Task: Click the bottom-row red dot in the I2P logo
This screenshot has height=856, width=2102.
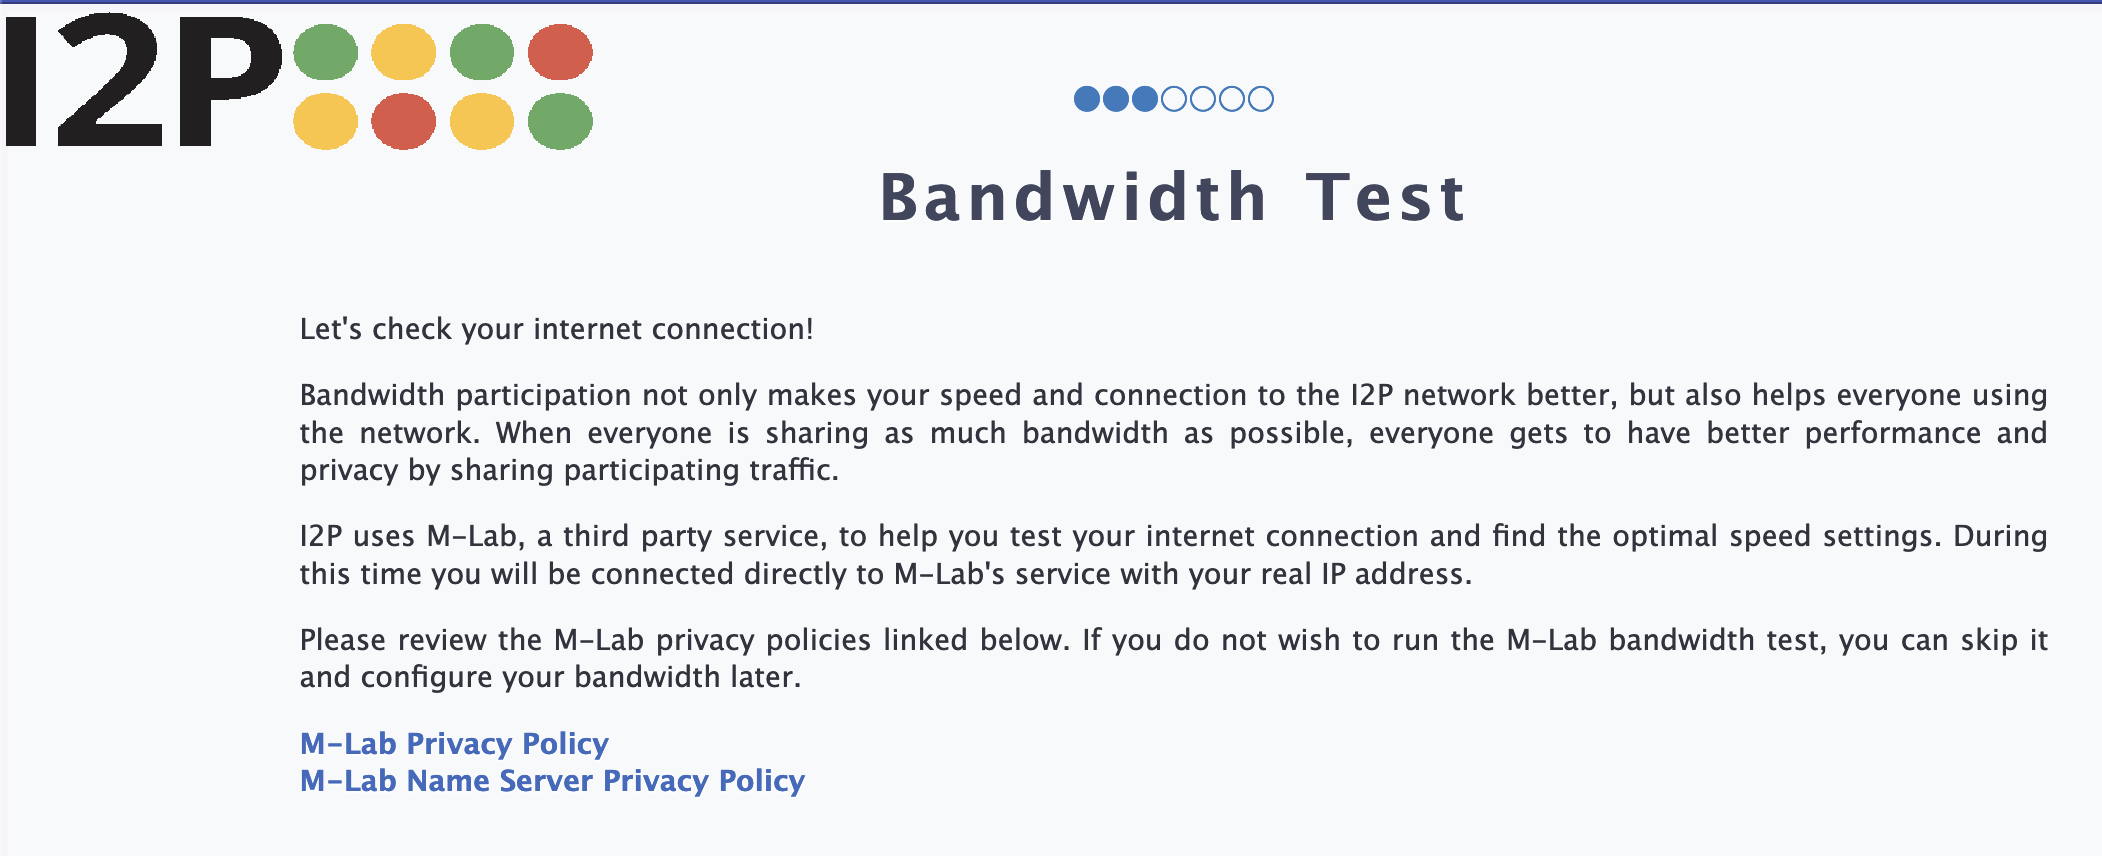Action: tap(404, 121)
